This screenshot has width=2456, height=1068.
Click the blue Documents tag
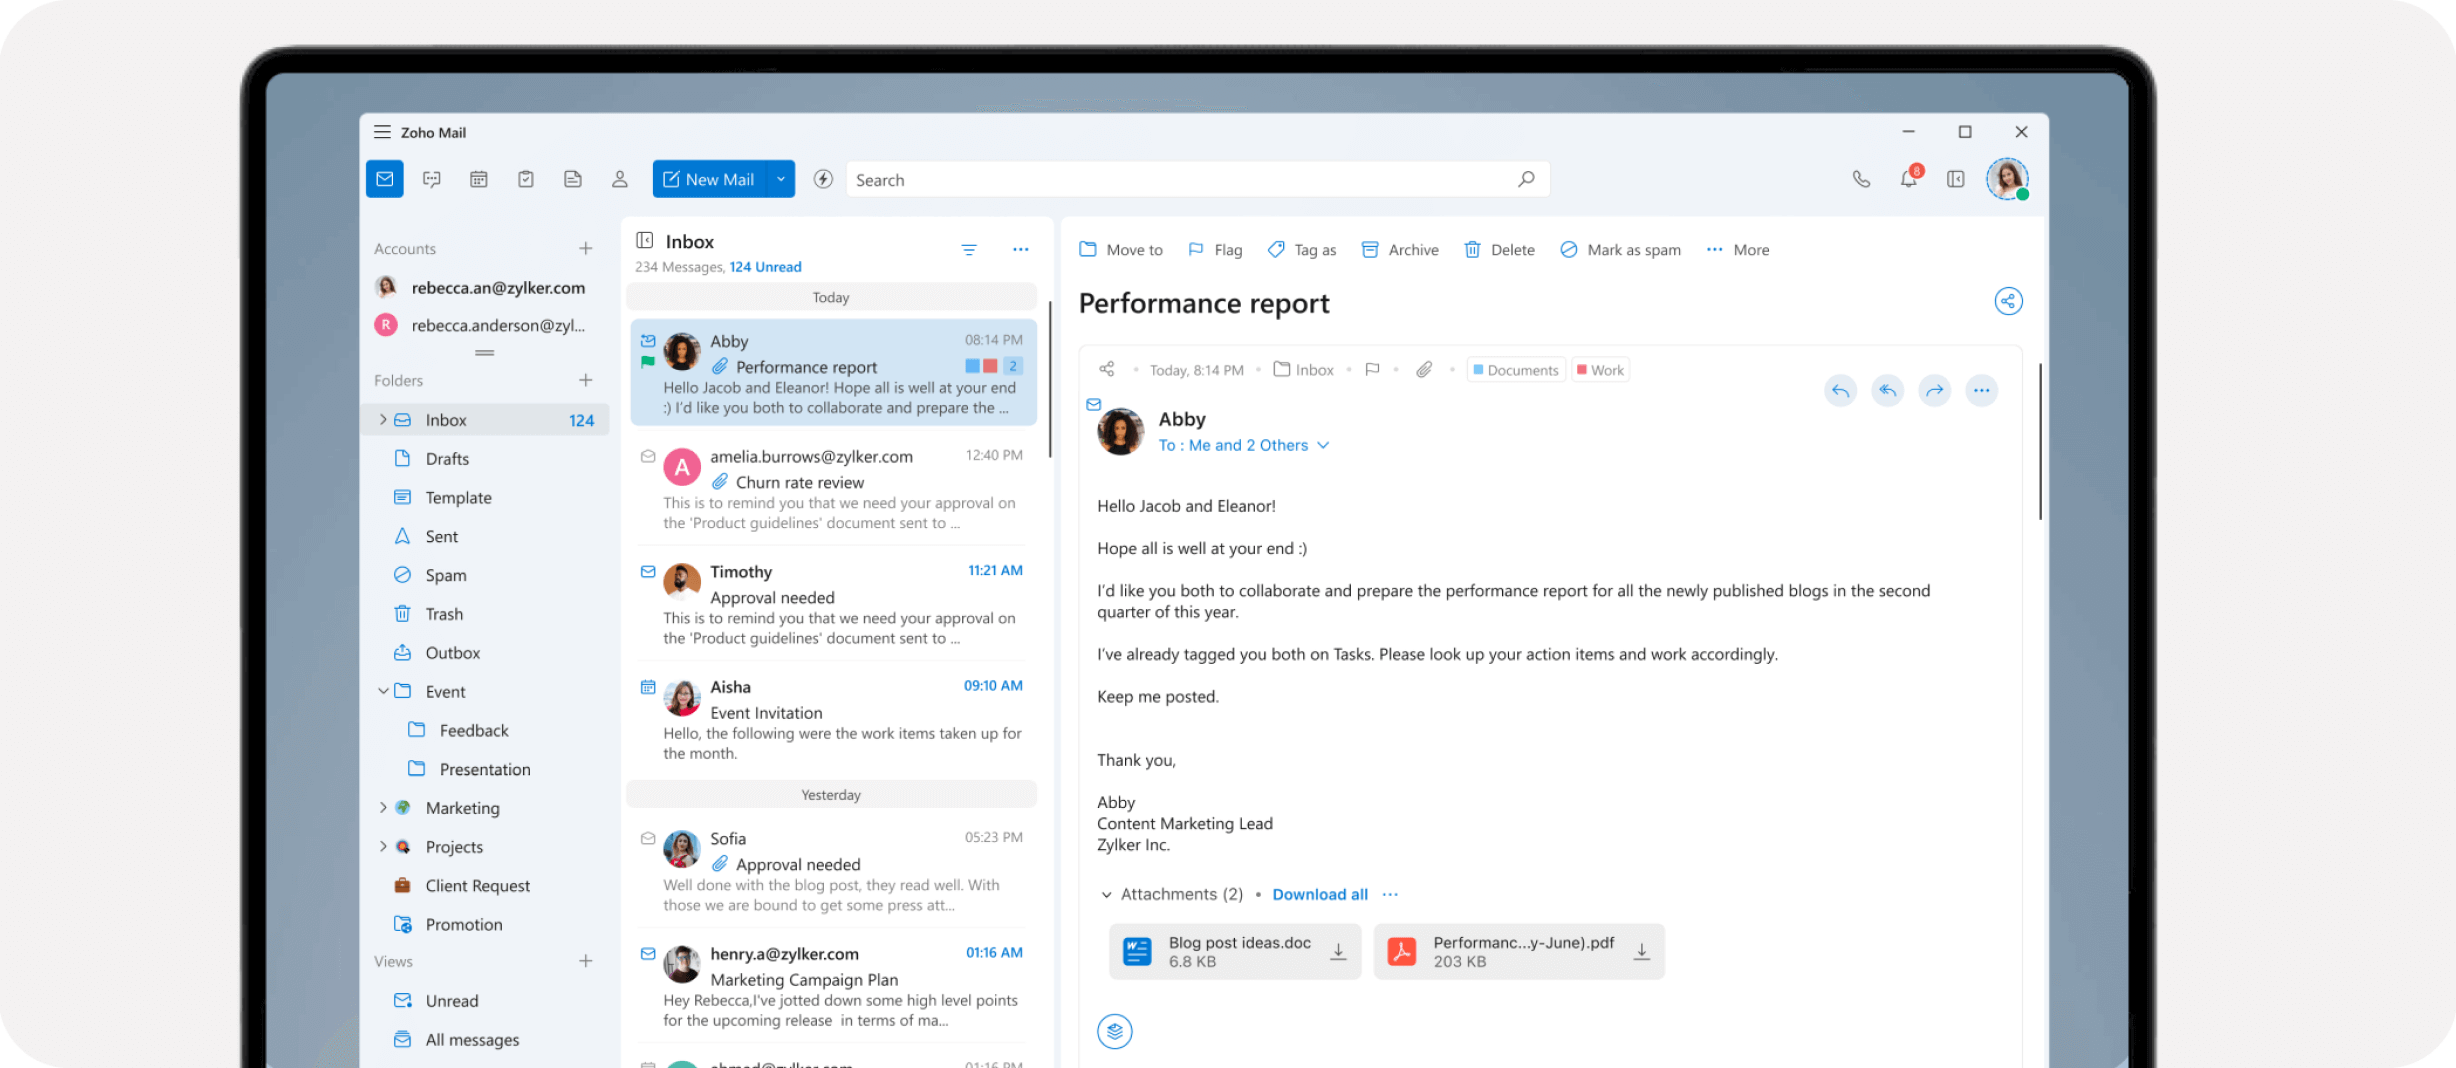(1516, 370)
